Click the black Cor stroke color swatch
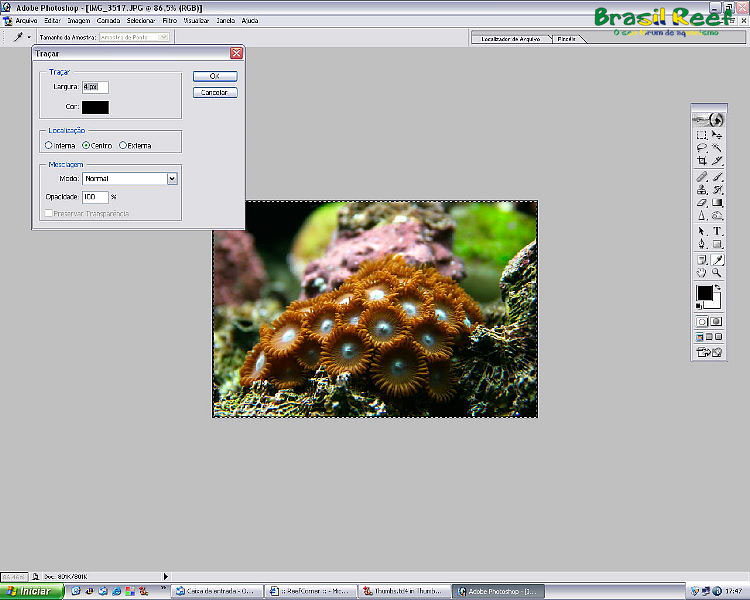Screen dimensions: 750x600 [95, 106]
